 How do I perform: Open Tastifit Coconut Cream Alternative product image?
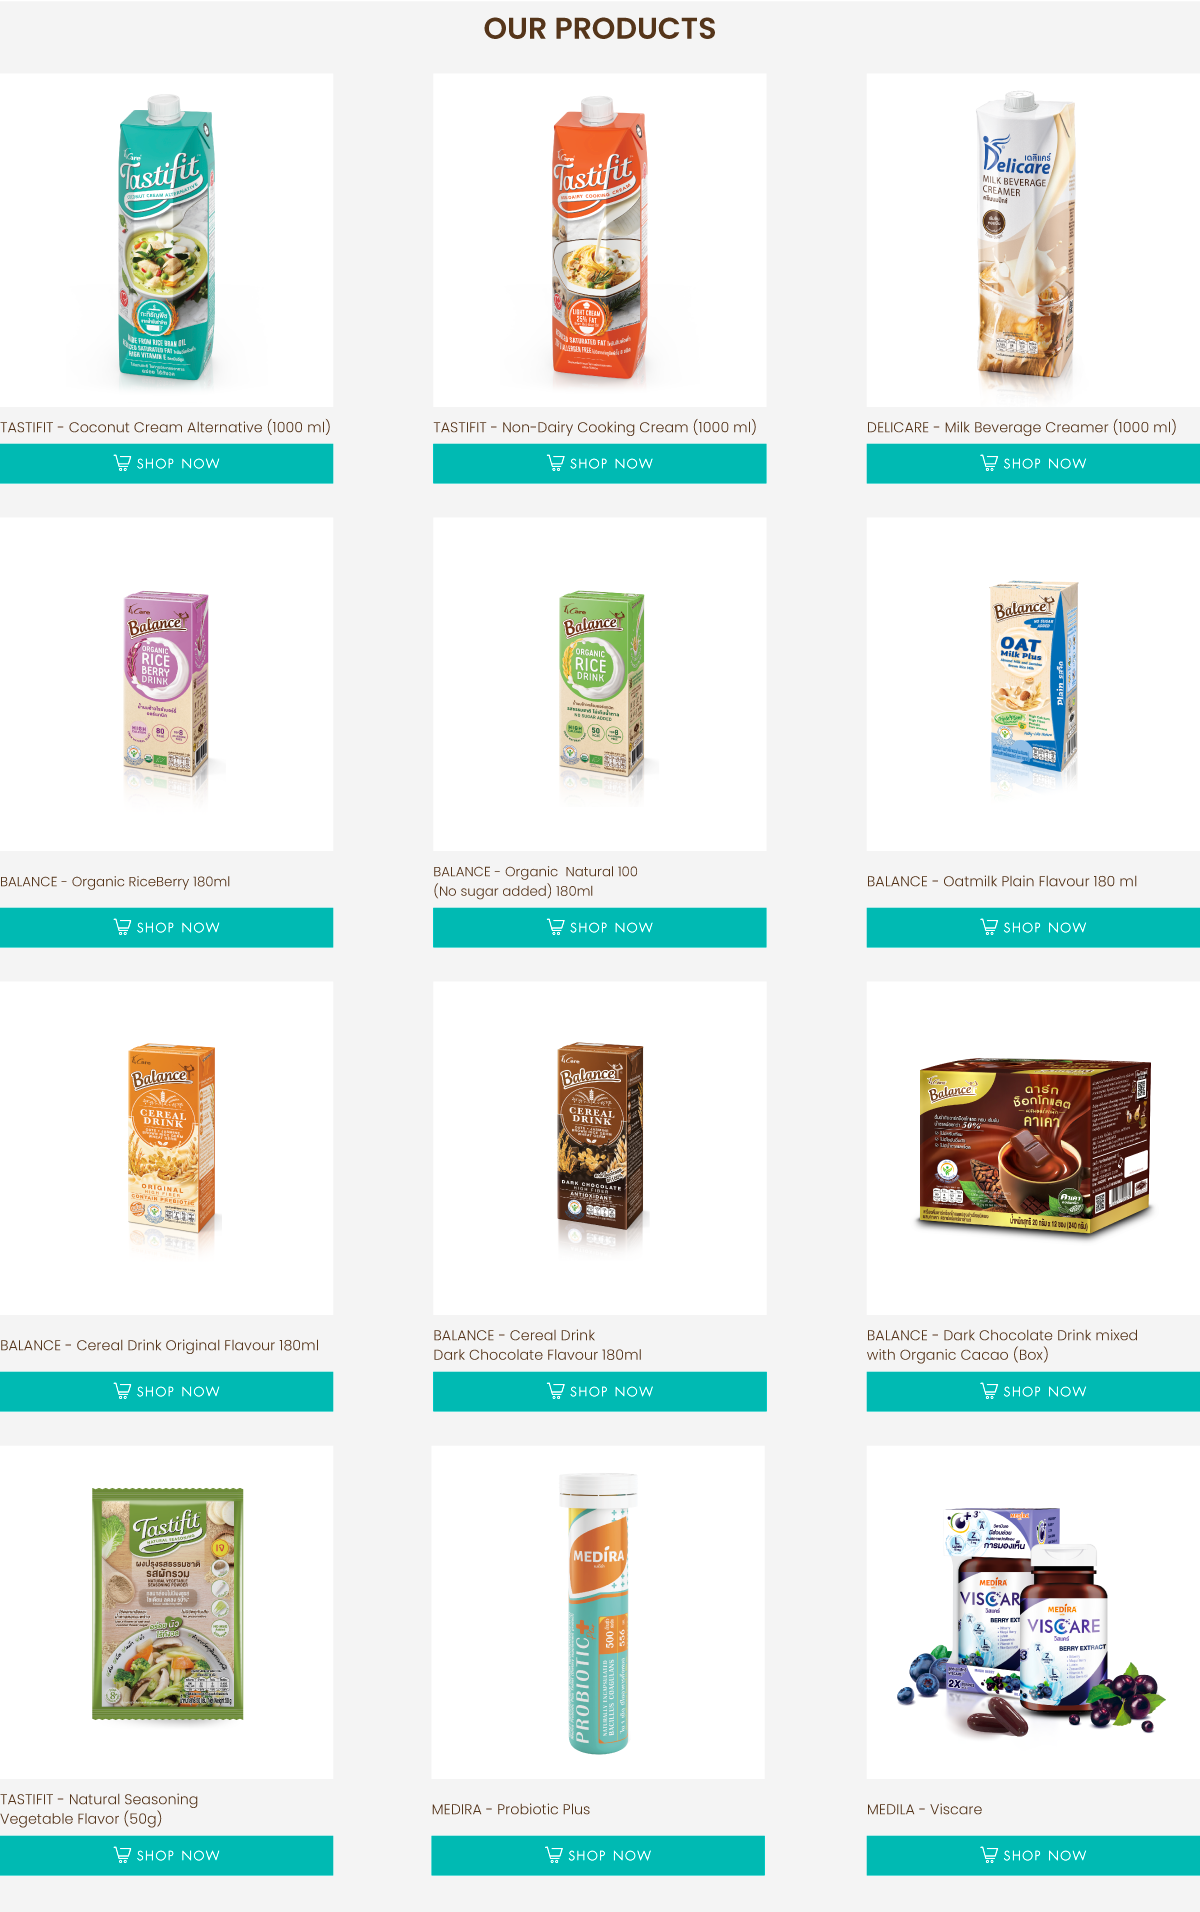(x=166, y=240)
